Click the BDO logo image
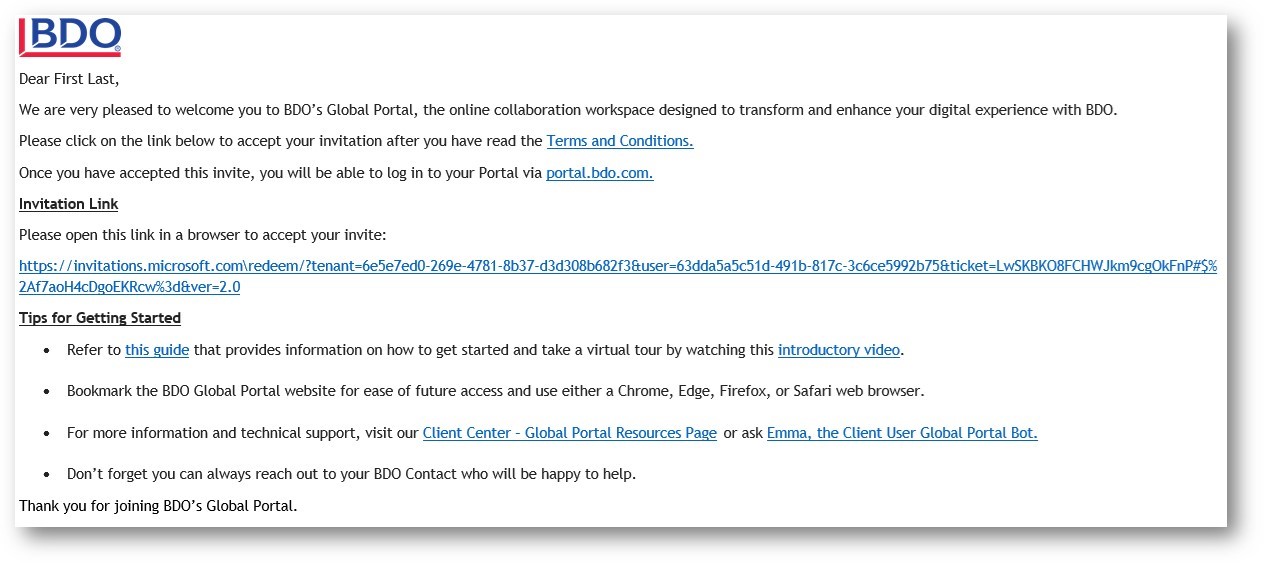1264x563 pixels. pyautogui.click(x=70, y=38)
